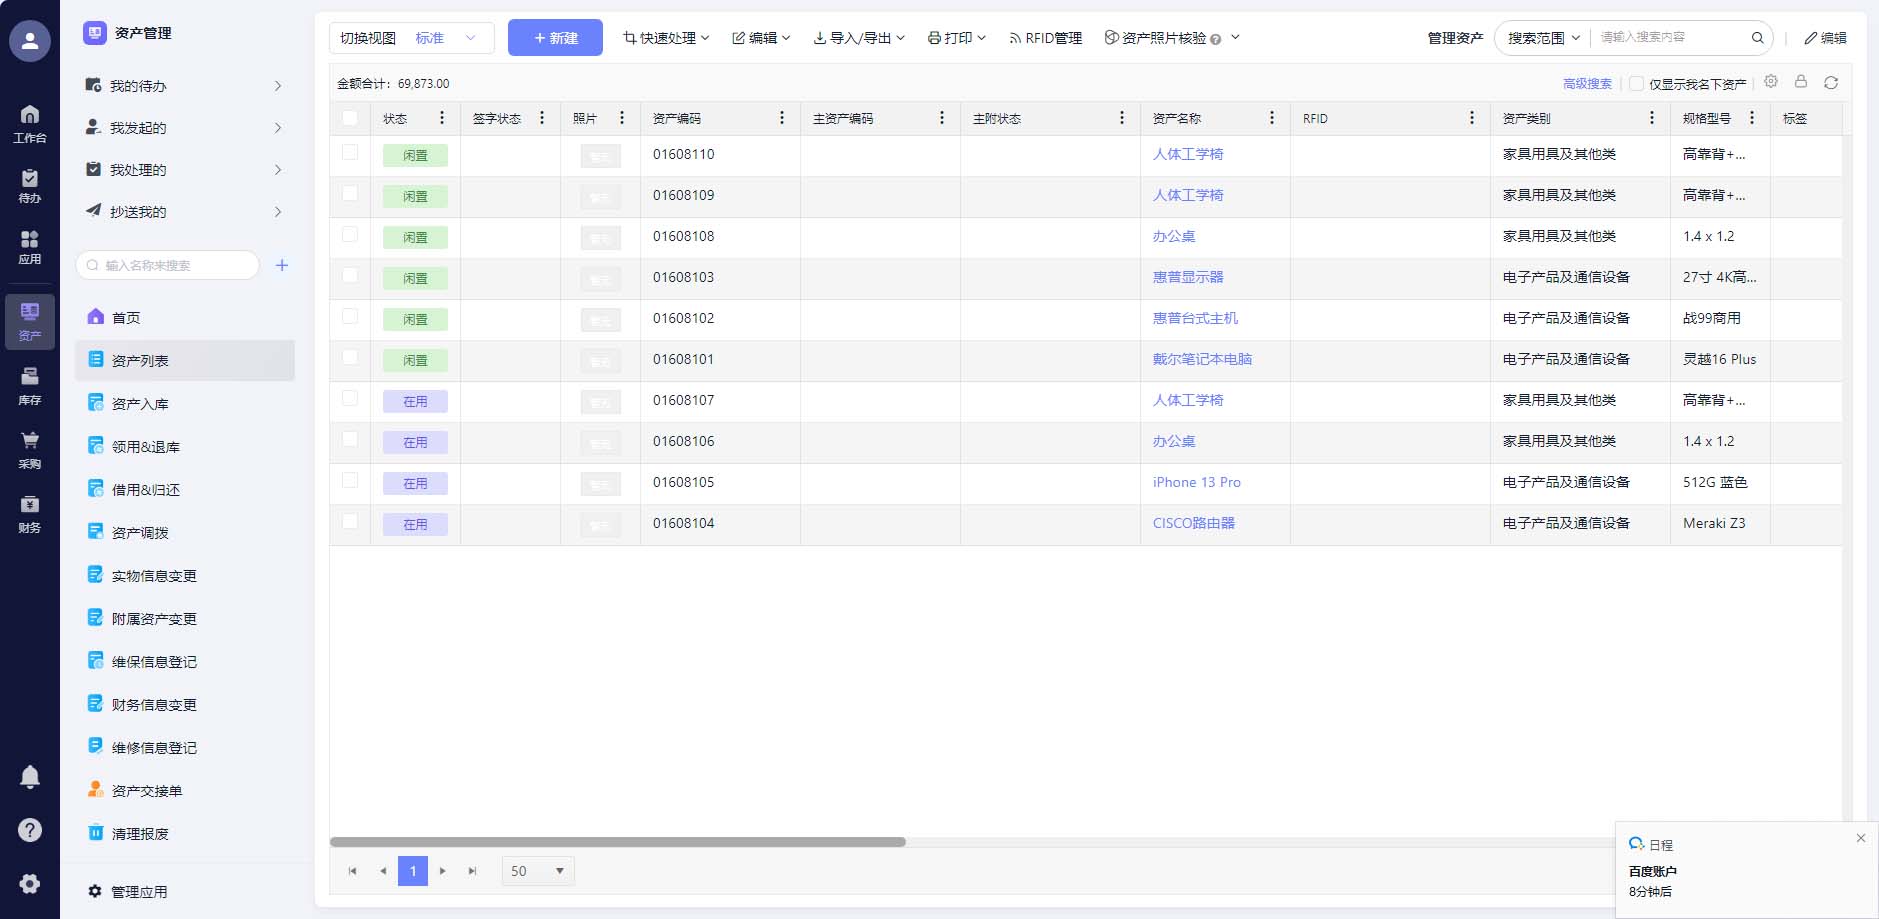This screenshot has height=919, width=1879.
Task: Open column menu for 状态 header
Action: point(442,118)
